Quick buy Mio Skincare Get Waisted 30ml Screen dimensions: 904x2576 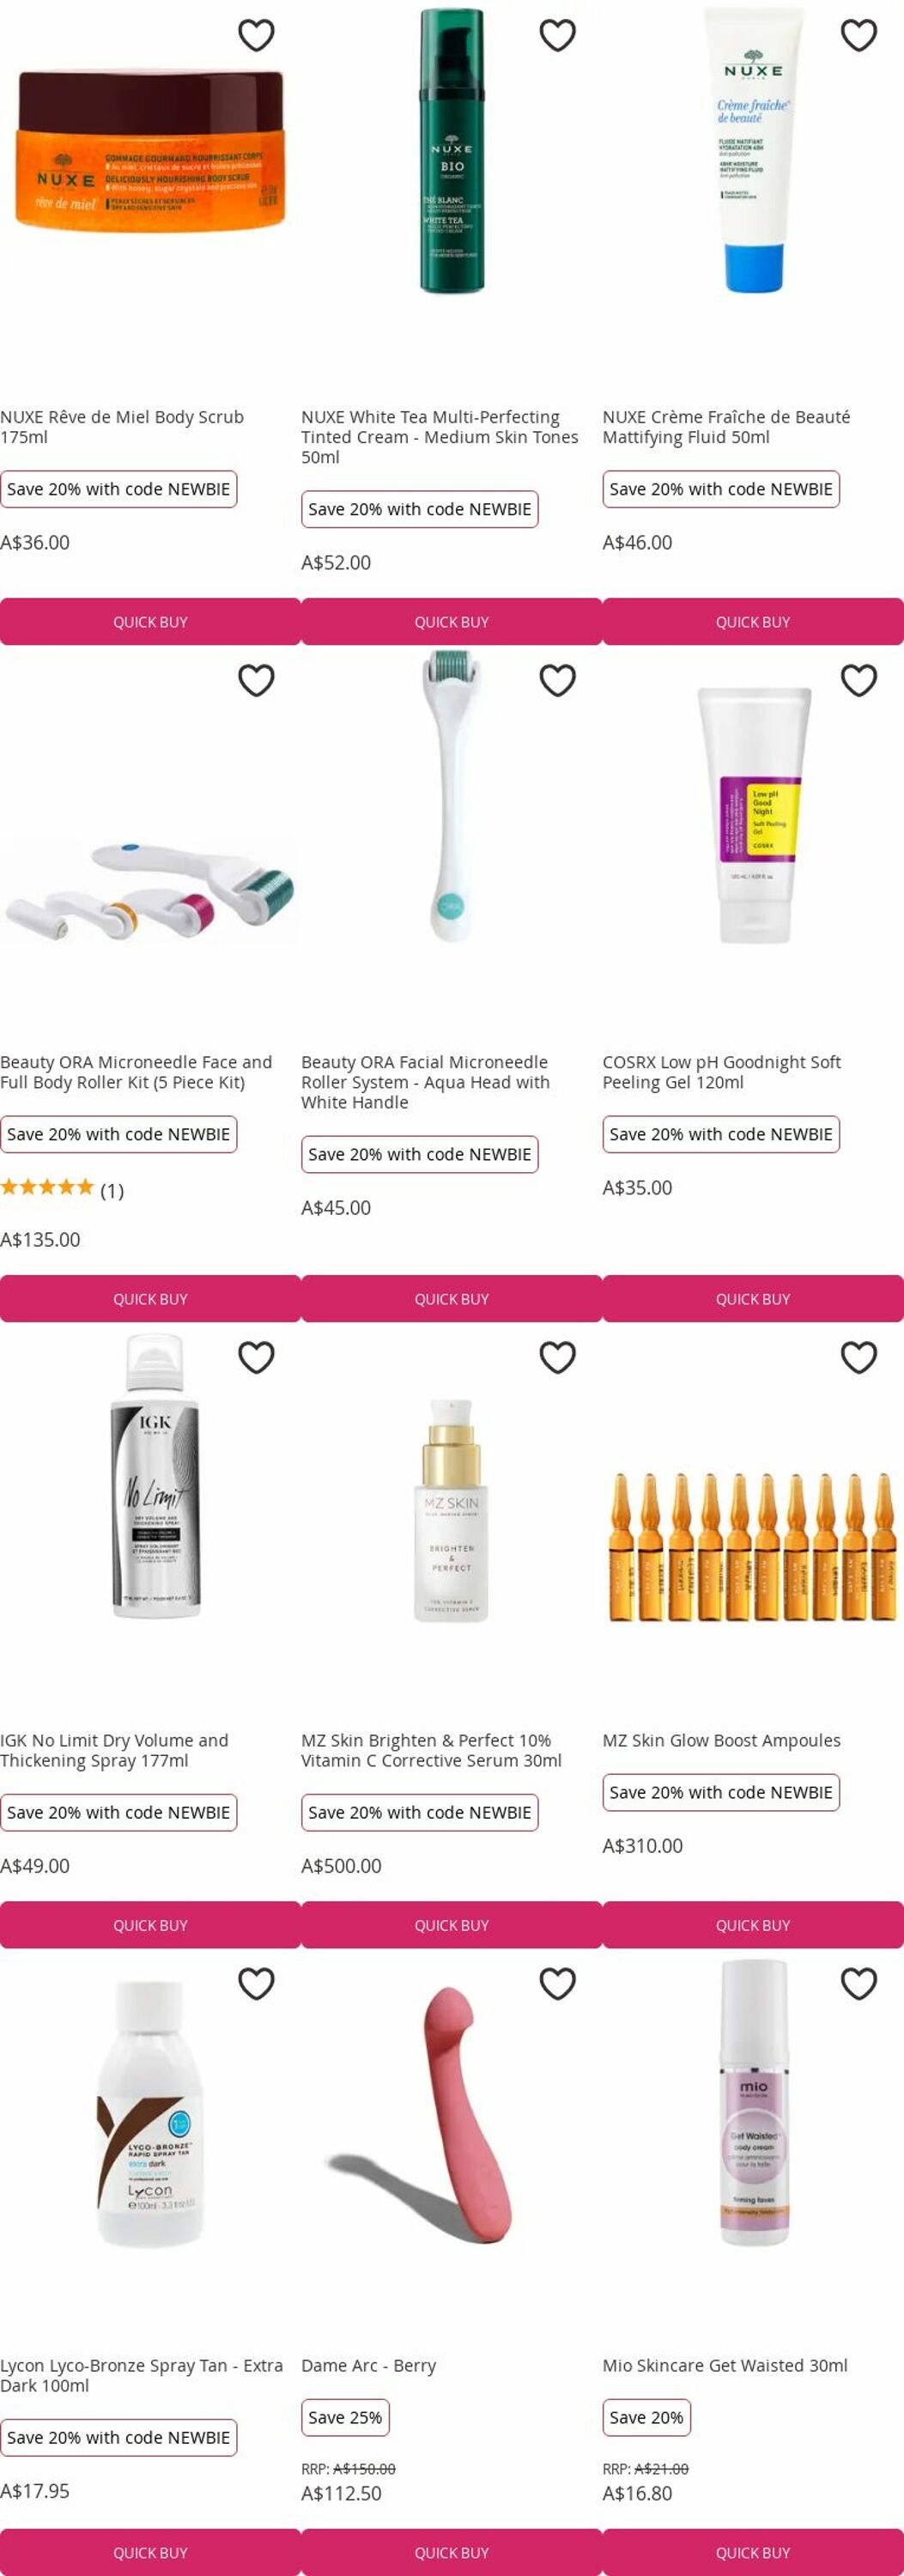tap(753, 2552)
